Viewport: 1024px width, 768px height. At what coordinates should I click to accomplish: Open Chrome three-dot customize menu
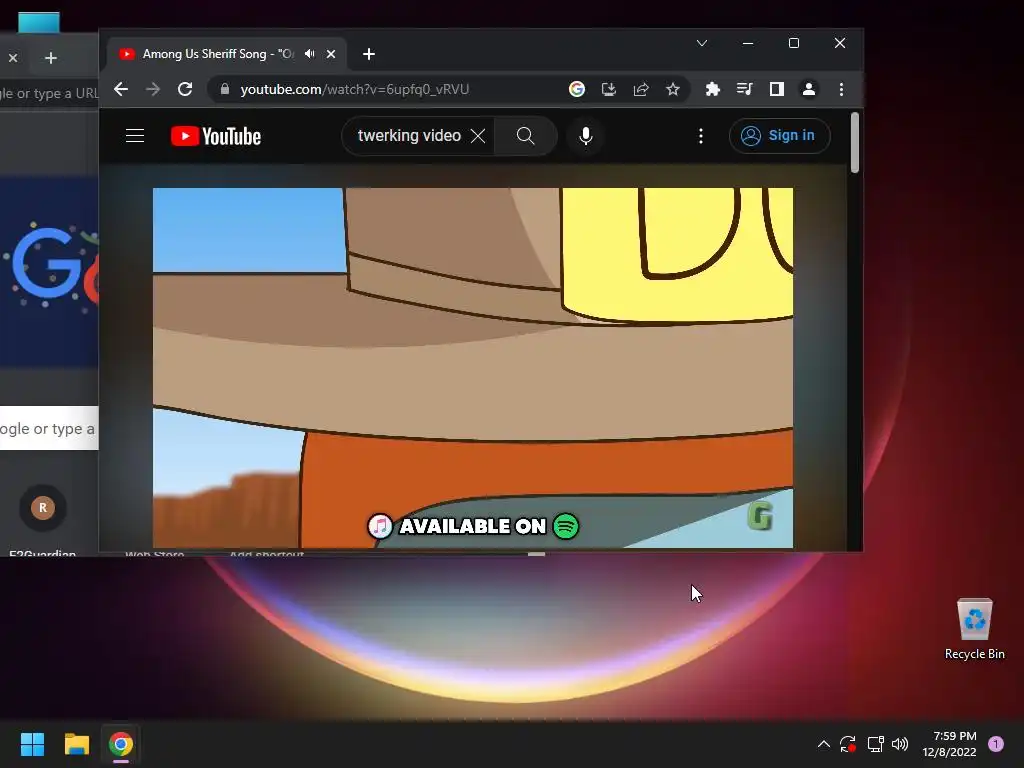841,89
